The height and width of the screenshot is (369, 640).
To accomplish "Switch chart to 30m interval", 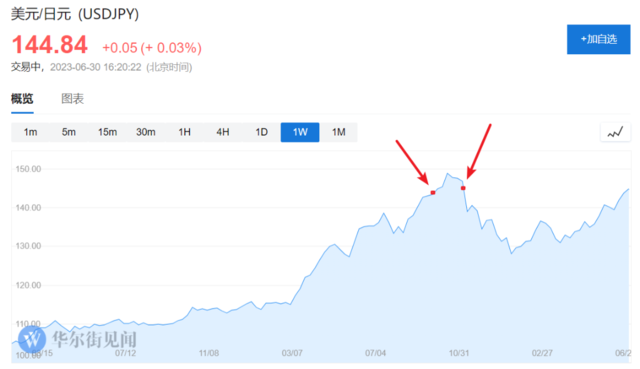I will (x=146, y=132).
